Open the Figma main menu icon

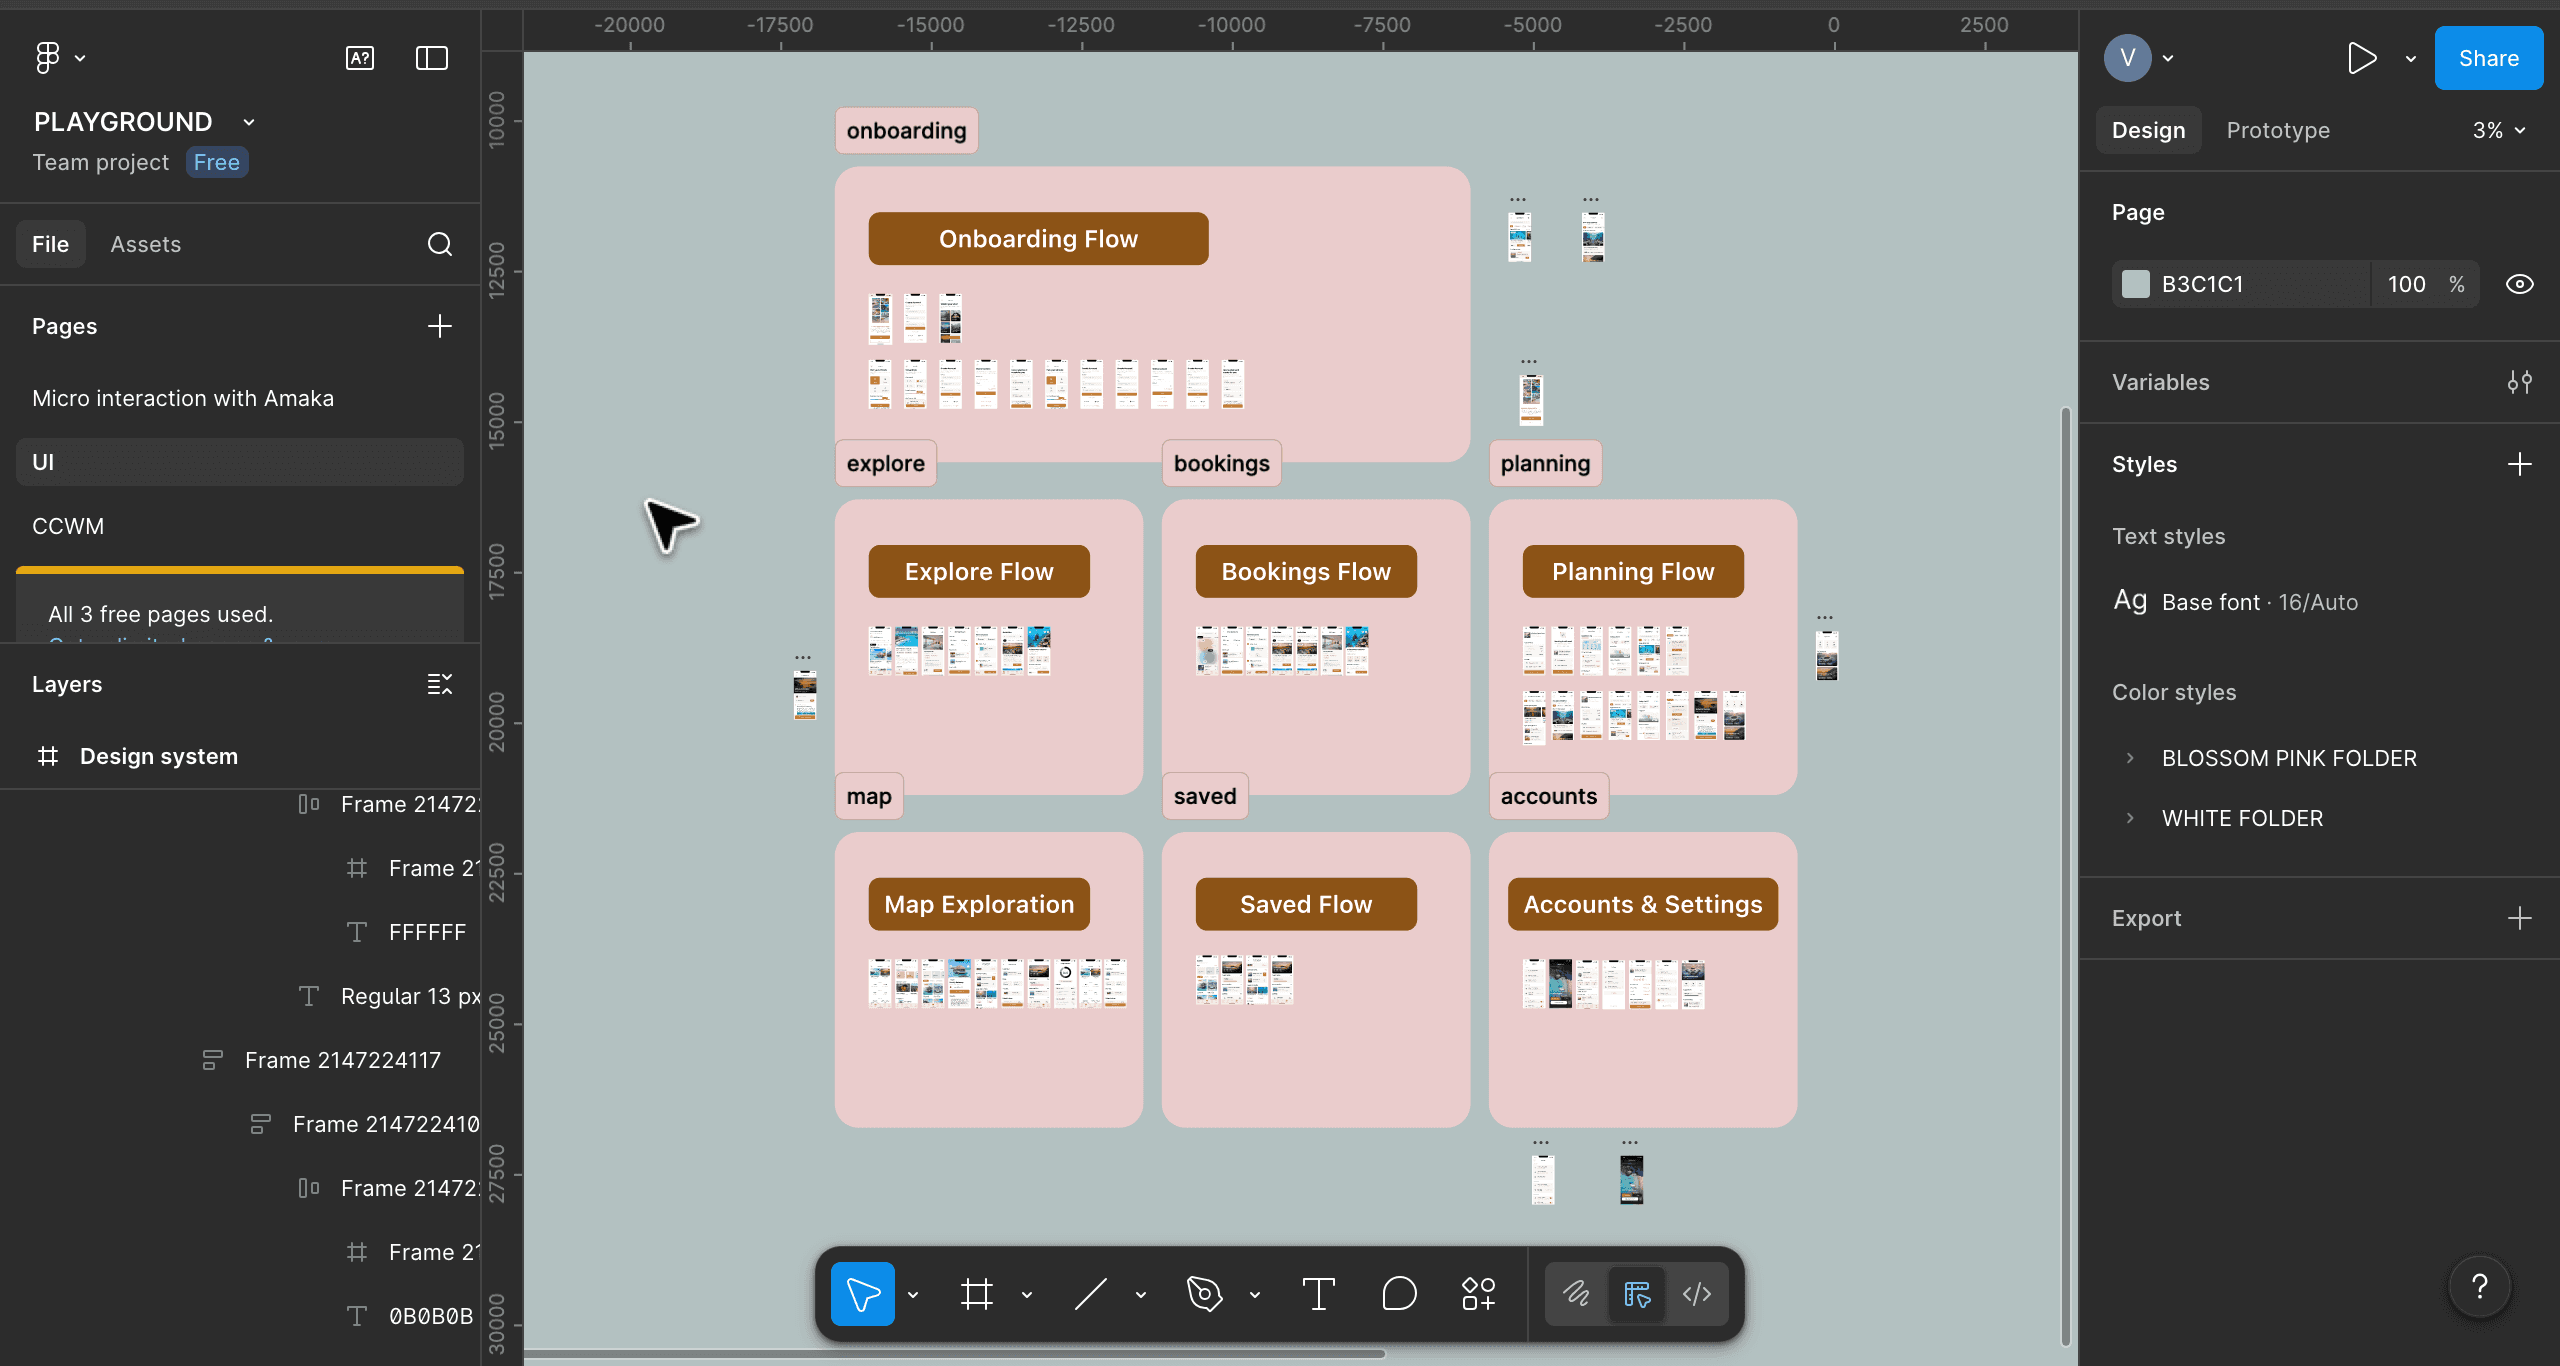(48, 58)
